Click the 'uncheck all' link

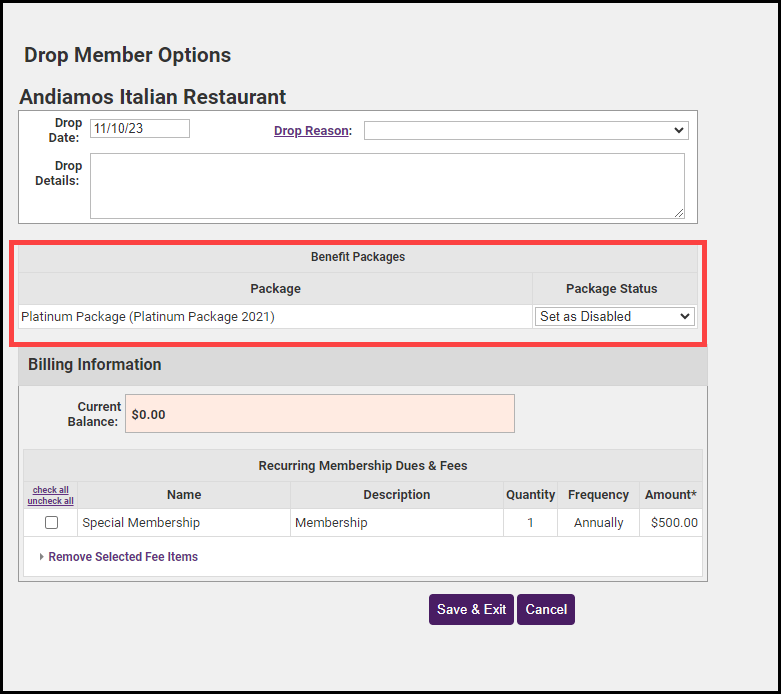pos(51,501)
